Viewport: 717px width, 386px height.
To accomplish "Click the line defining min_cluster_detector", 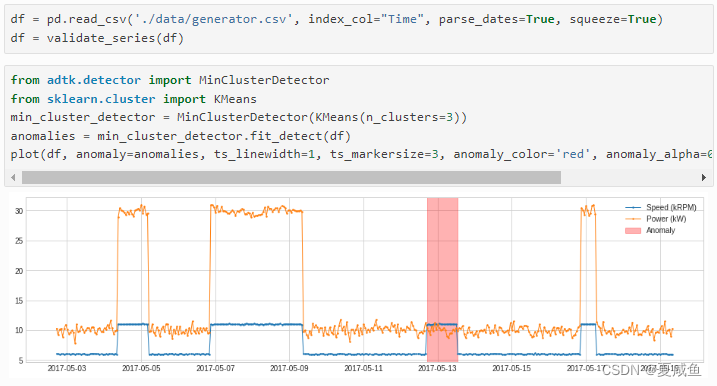I will pos(239,118).
